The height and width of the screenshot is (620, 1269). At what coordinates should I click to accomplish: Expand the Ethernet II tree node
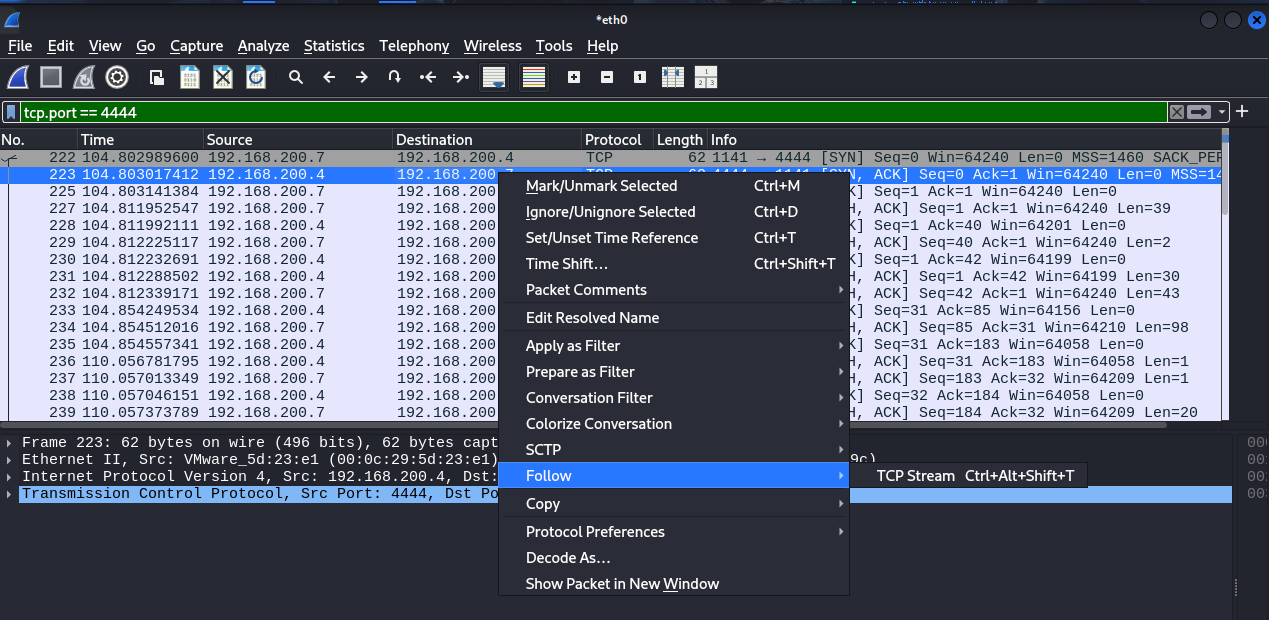pos(10,460)
